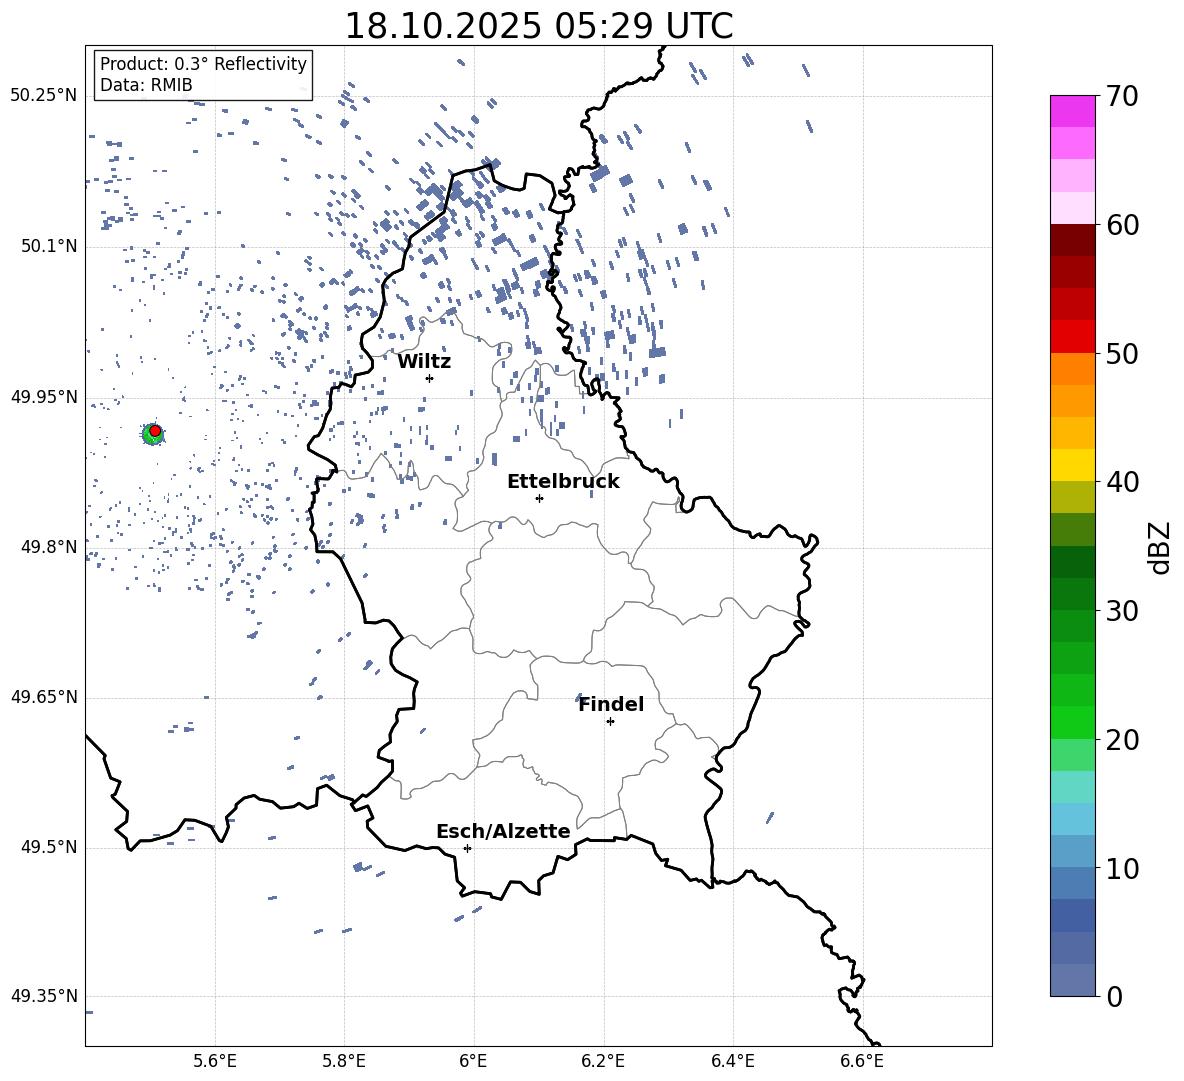The image size is (1184, 1081).
Task: Click the 49.5°N latitude label
Action: (49, 847)
